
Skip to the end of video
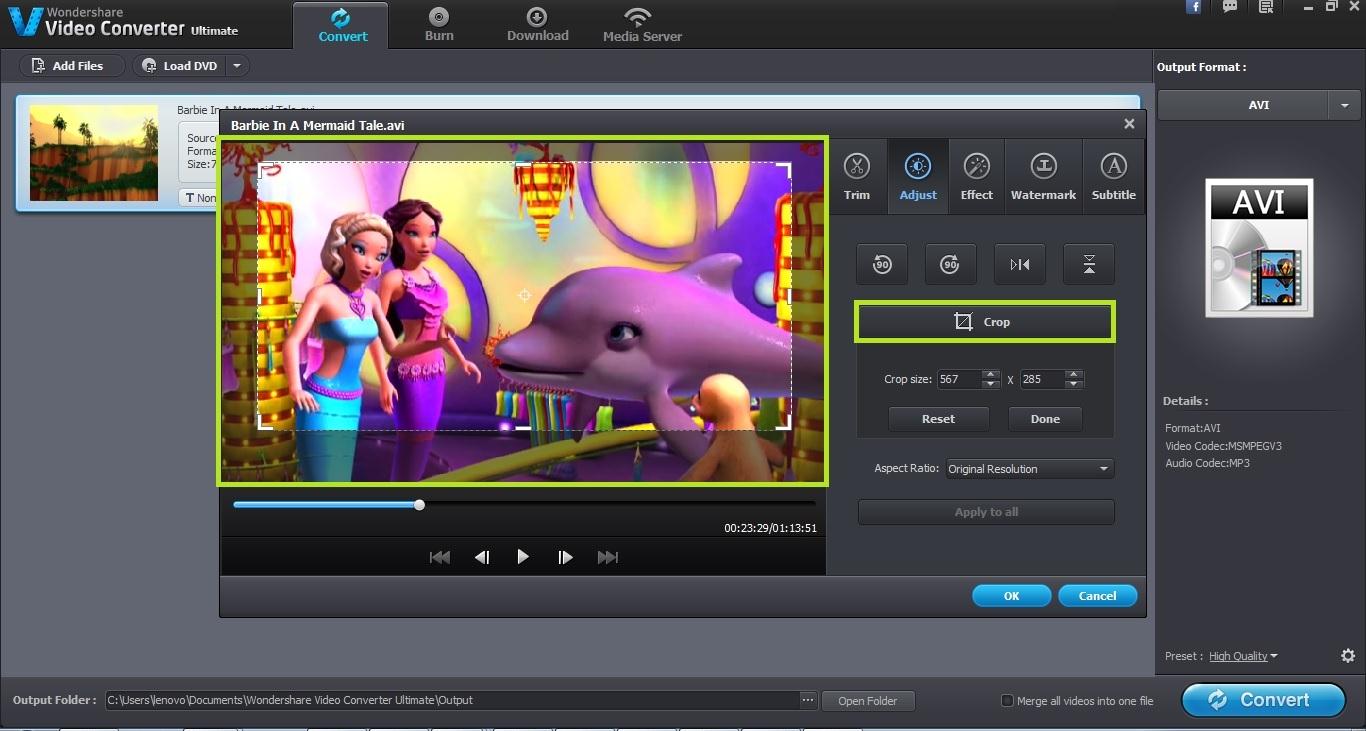[607, 557]
